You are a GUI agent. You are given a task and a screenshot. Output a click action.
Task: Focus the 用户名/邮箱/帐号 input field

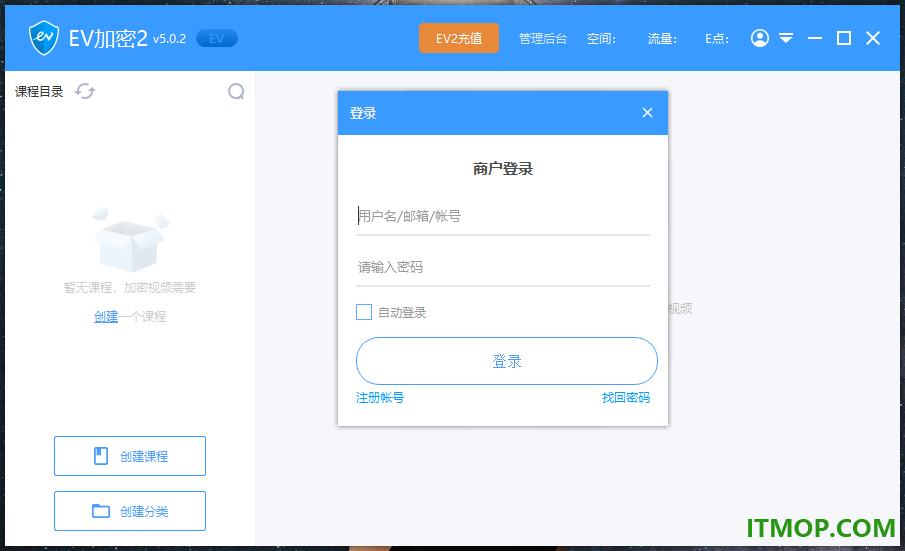503,216
